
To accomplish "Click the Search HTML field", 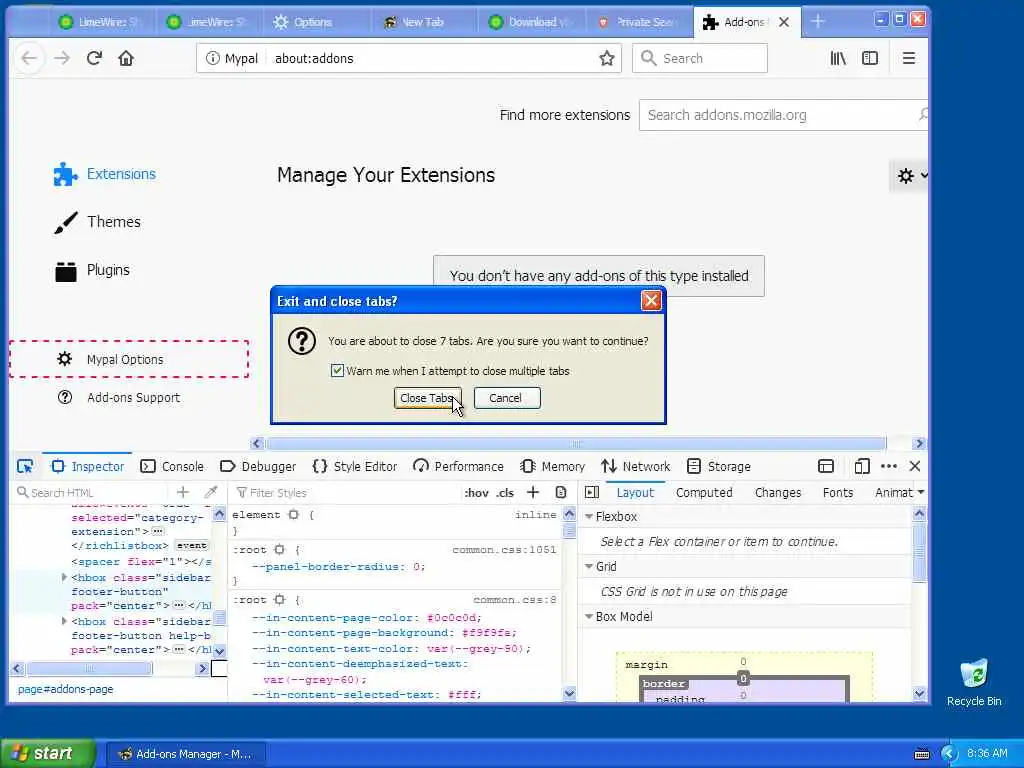I will tap(91, 492).
